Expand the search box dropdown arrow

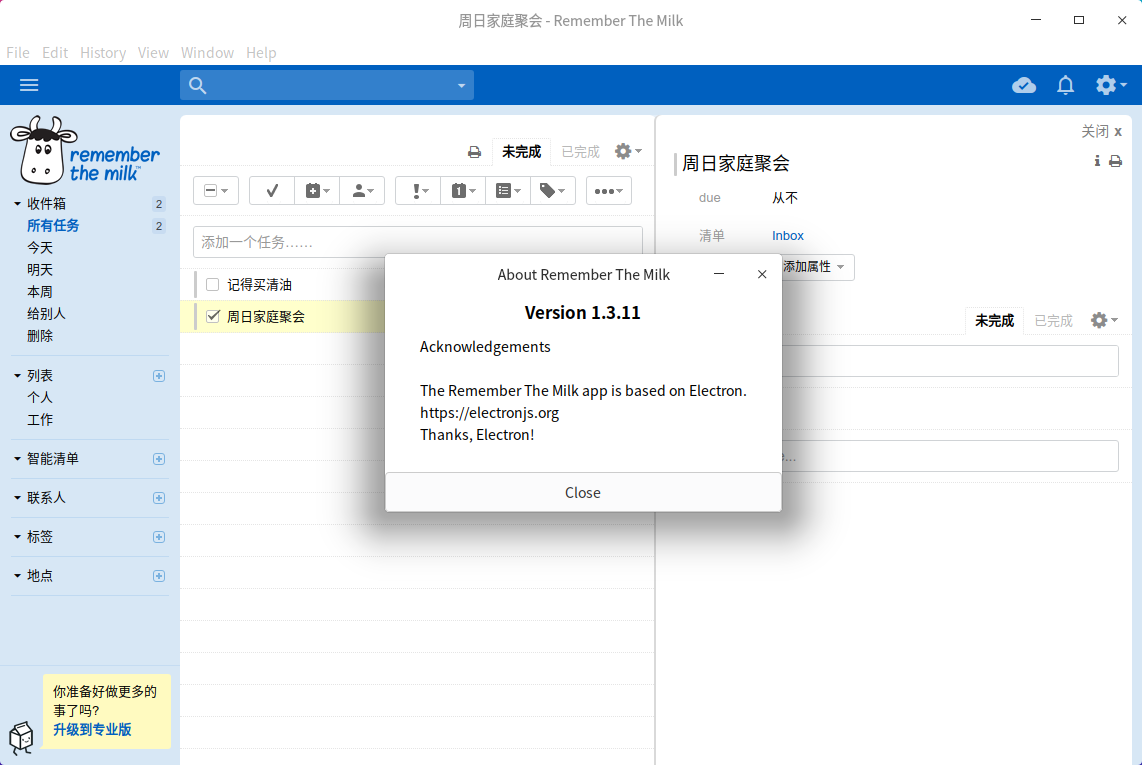(461, 86)
